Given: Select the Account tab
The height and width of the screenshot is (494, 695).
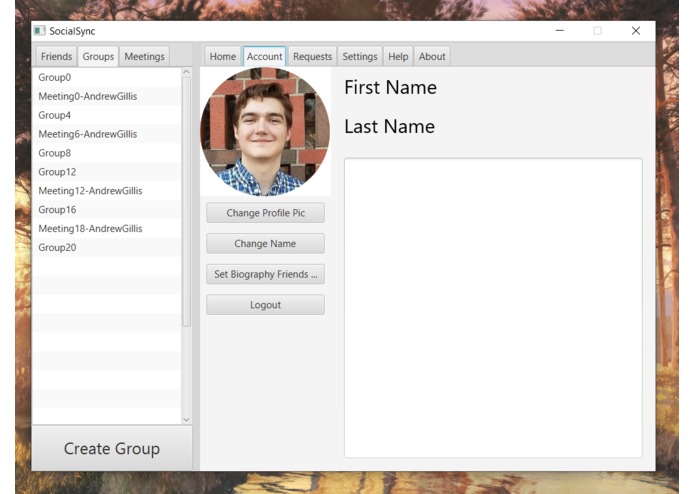Looking at the screenshot, I should coord(264,57).
